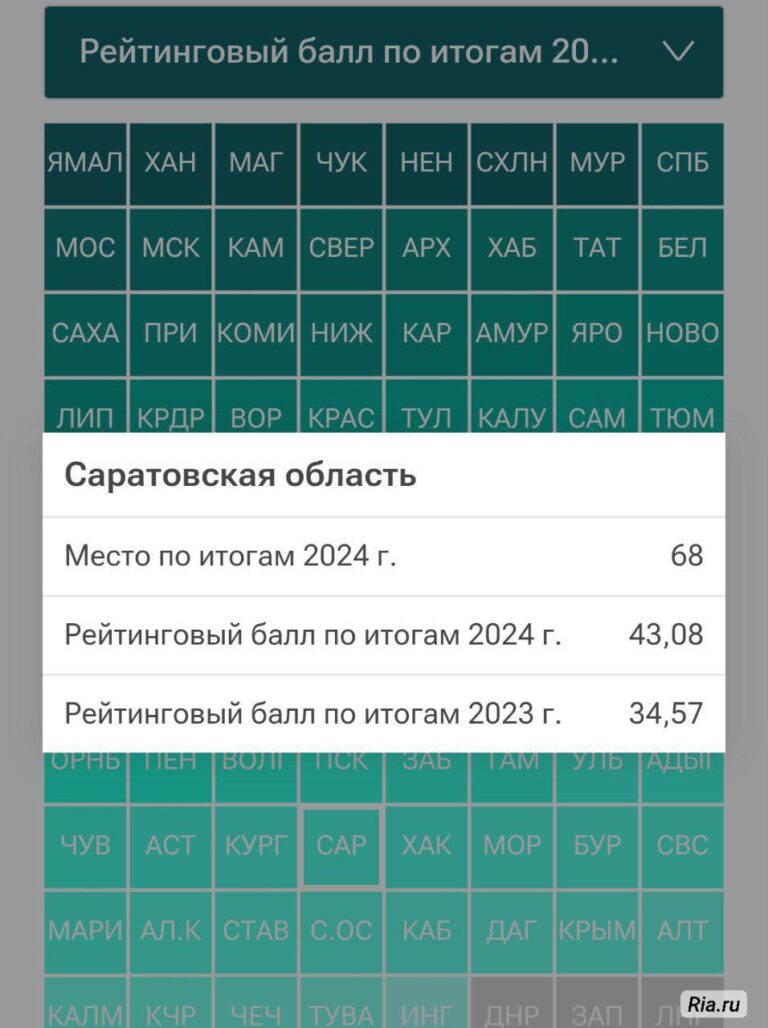Select the СТАВ region cell
The height and width of the screenshot is (1028, 768).
pos(256,931)
